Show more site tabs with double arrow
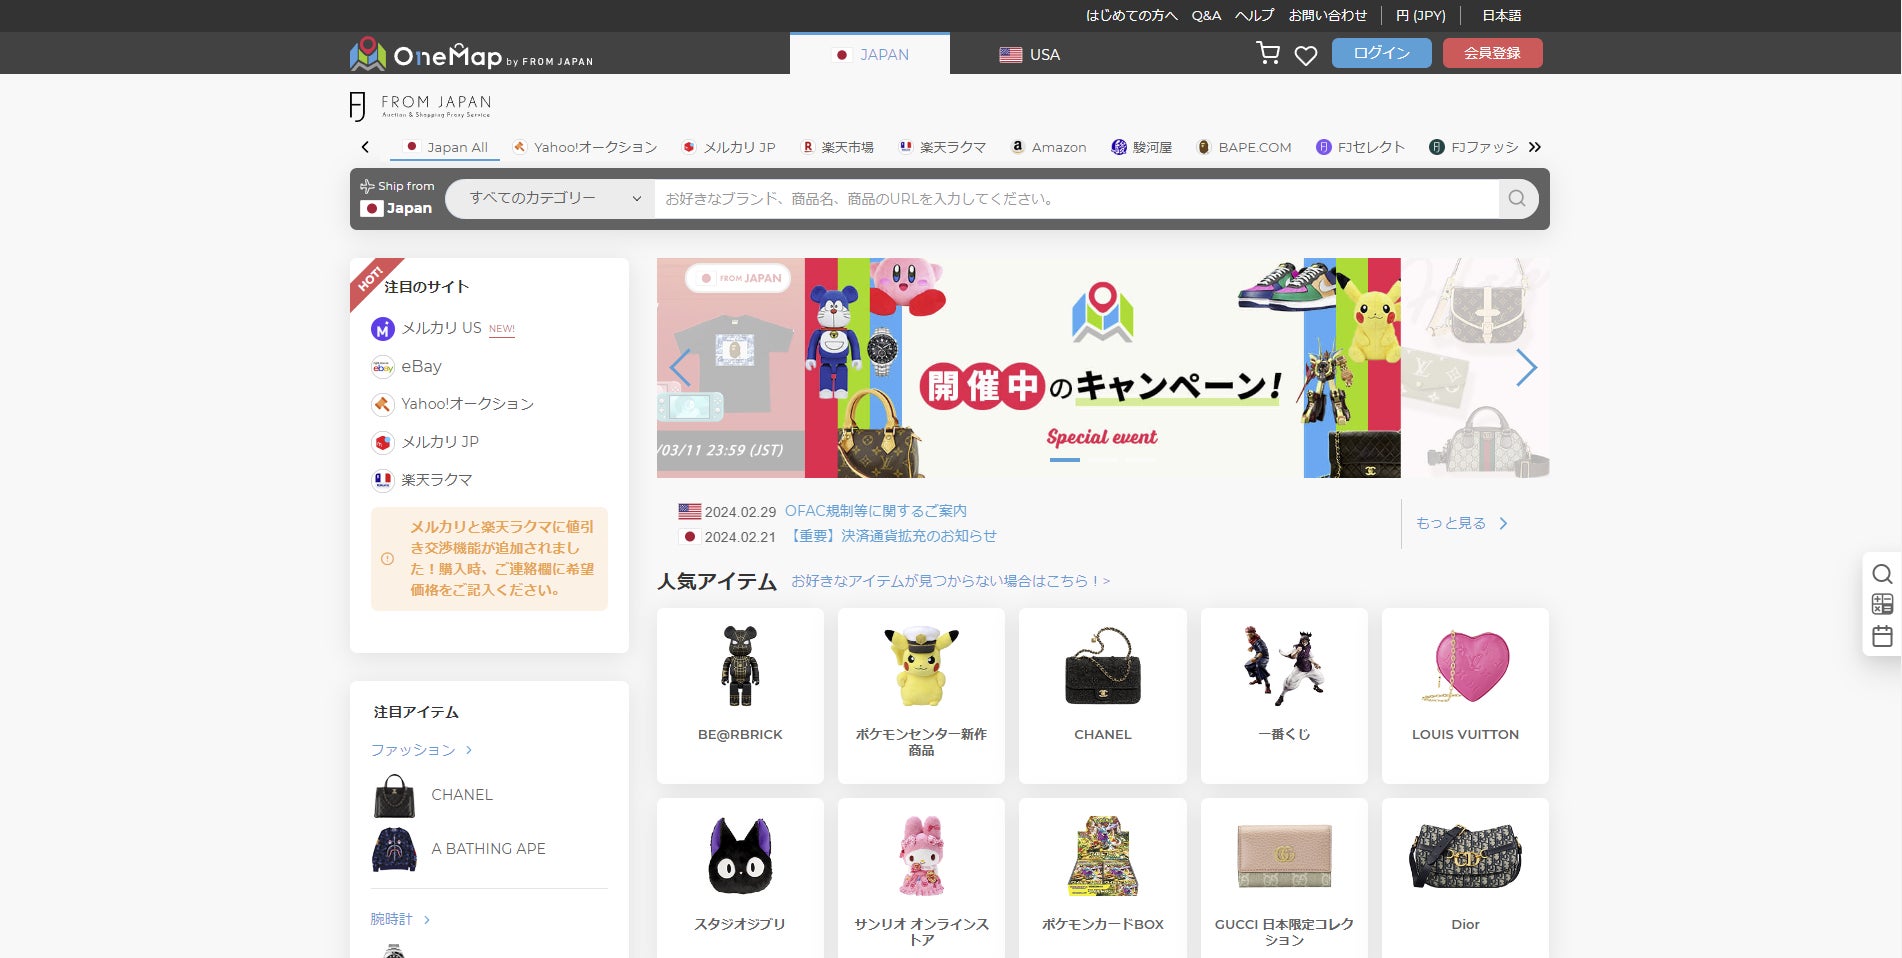The width and height of the screenshot is (1902, 958). [1535, 147]
